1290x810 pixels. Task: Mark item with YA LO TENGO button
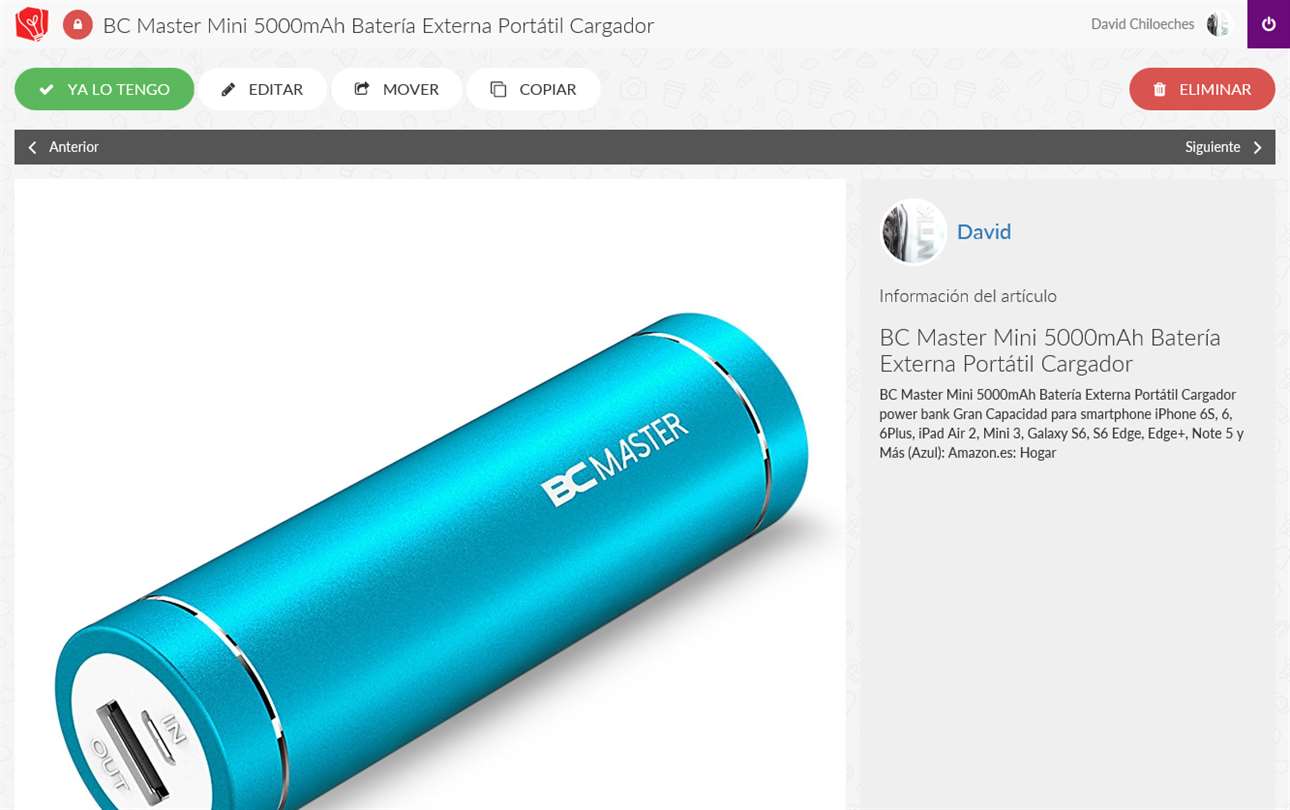104,89
